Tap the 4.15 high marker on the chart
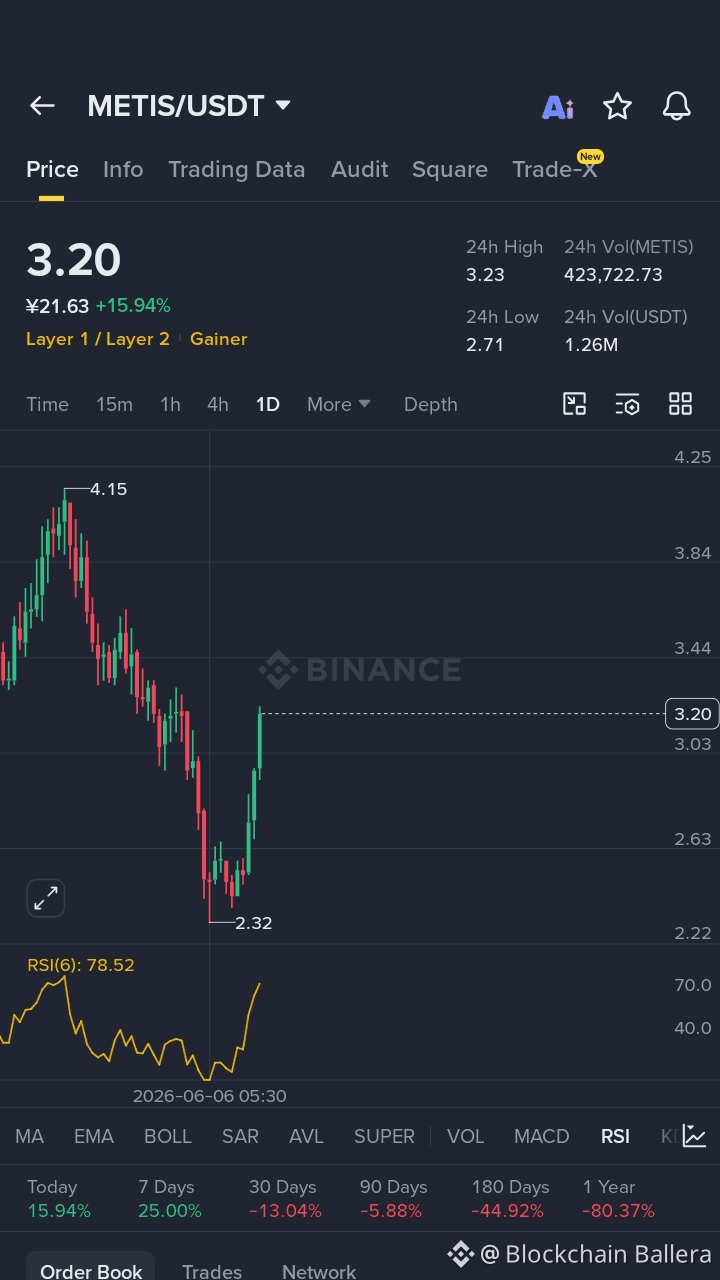The height and width of the screenshot is (1280, 720). coord(108,489)
